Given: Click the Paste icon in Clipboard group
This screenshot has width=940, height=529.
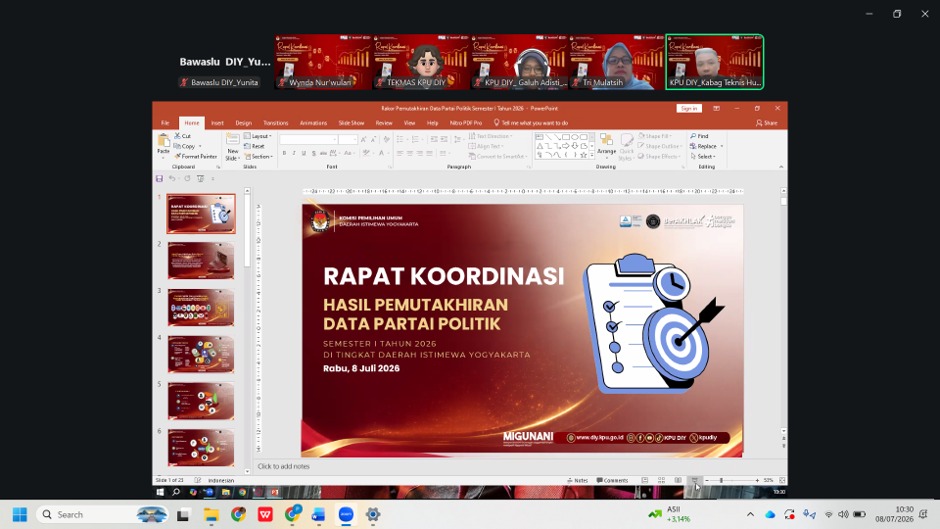Looking at the screenshot, I should click(163, 140).
